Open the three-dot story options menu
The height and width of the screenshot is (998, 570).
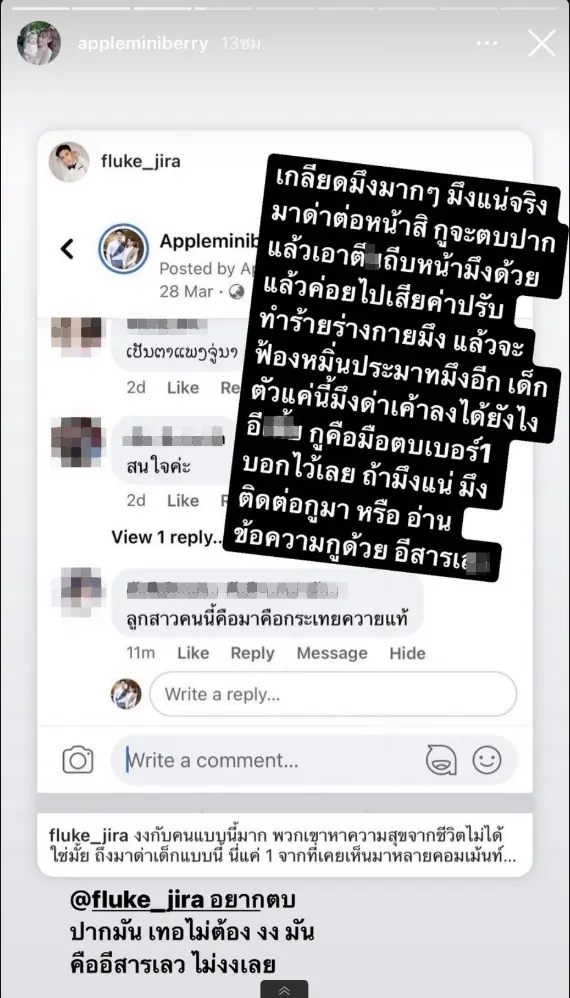click(x=487, y=43)
